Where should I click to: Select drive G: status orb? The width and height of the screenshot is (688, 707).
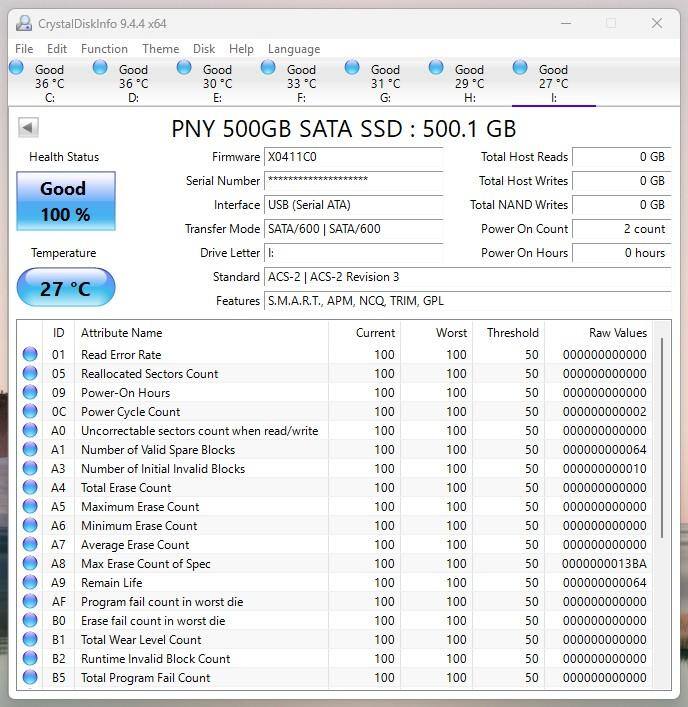pyautogui.click(x=352, y=68)
